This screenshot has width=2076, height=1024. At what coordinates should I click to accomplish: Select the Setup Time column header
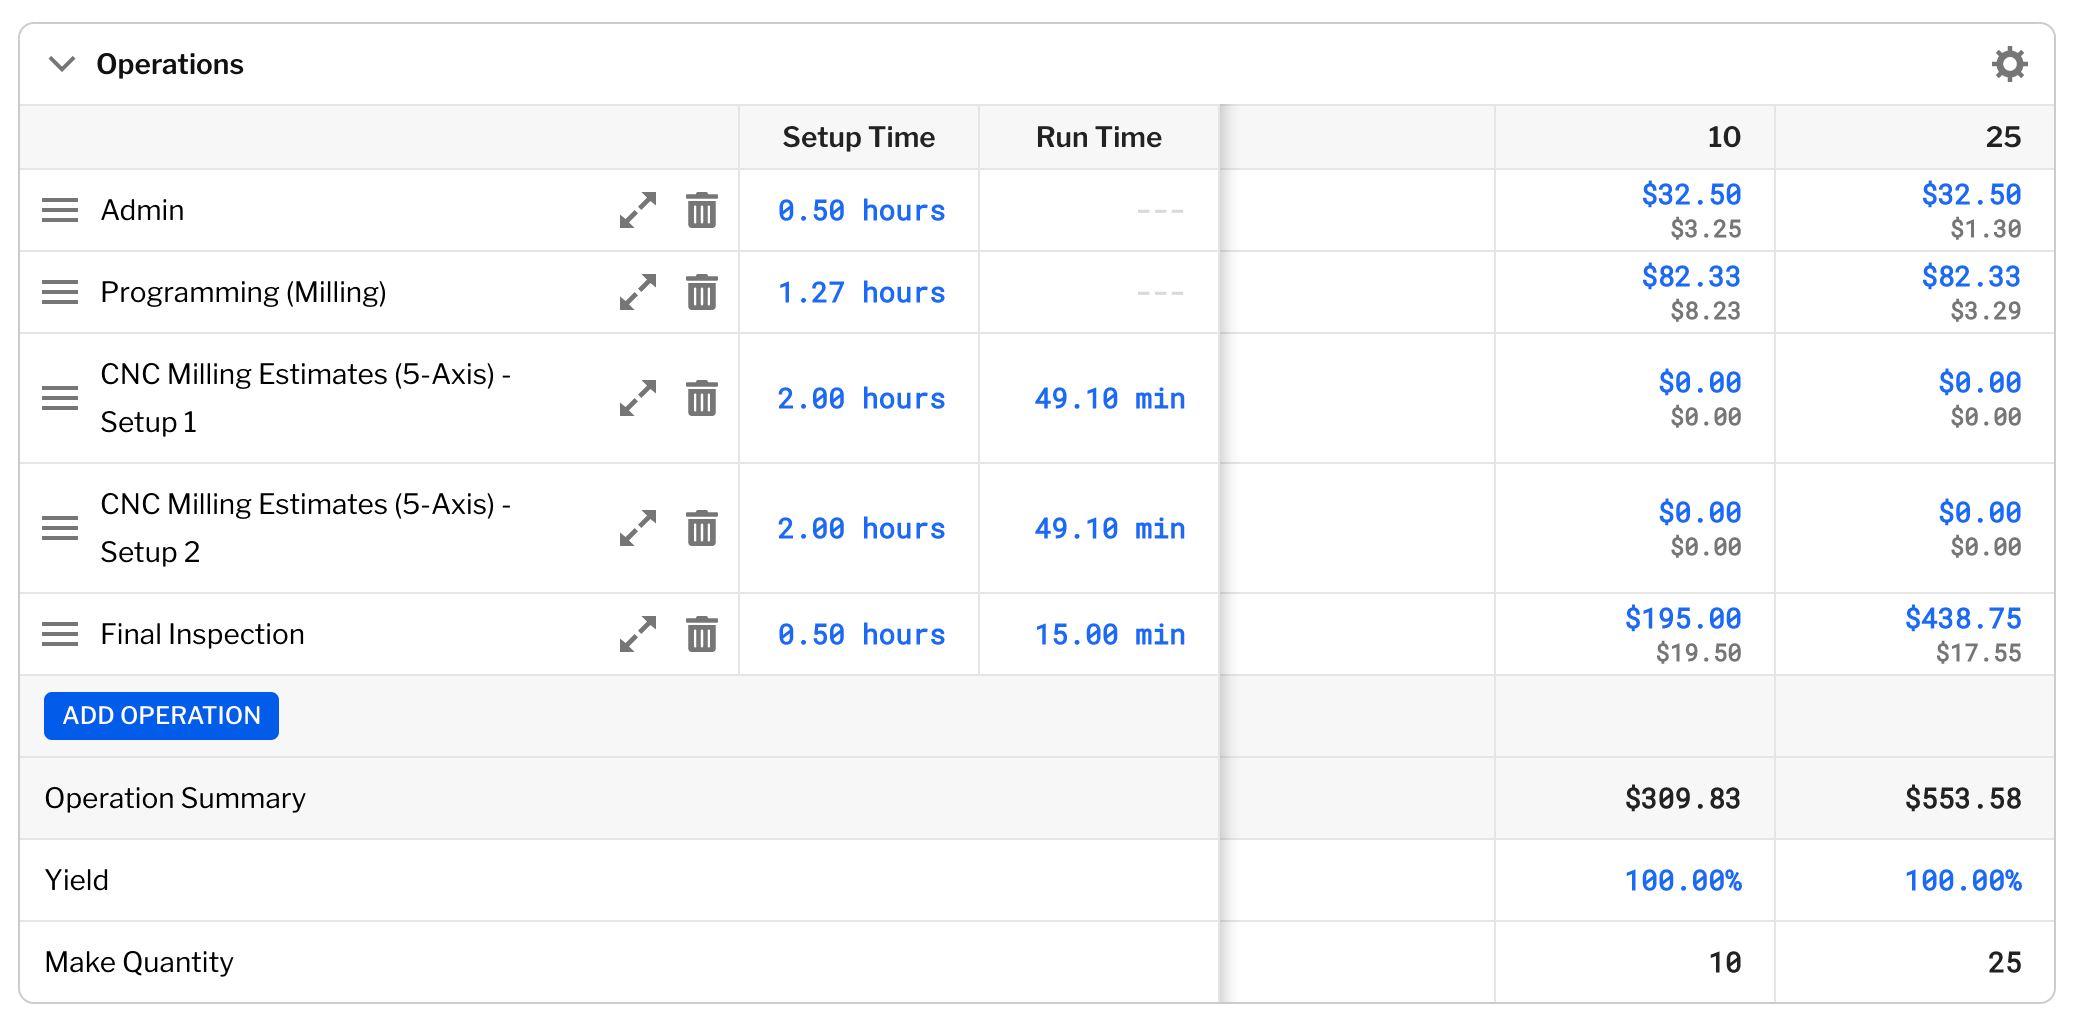pyautogui.click(x=857, y=136)
